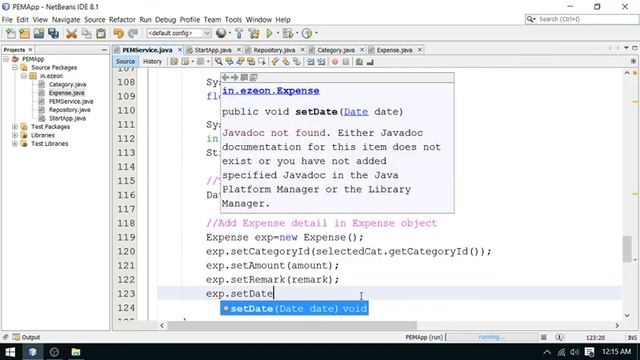Screen dimensions: 640x360
Task: Close the PEMService.java tab
Action: pos(179,50)
